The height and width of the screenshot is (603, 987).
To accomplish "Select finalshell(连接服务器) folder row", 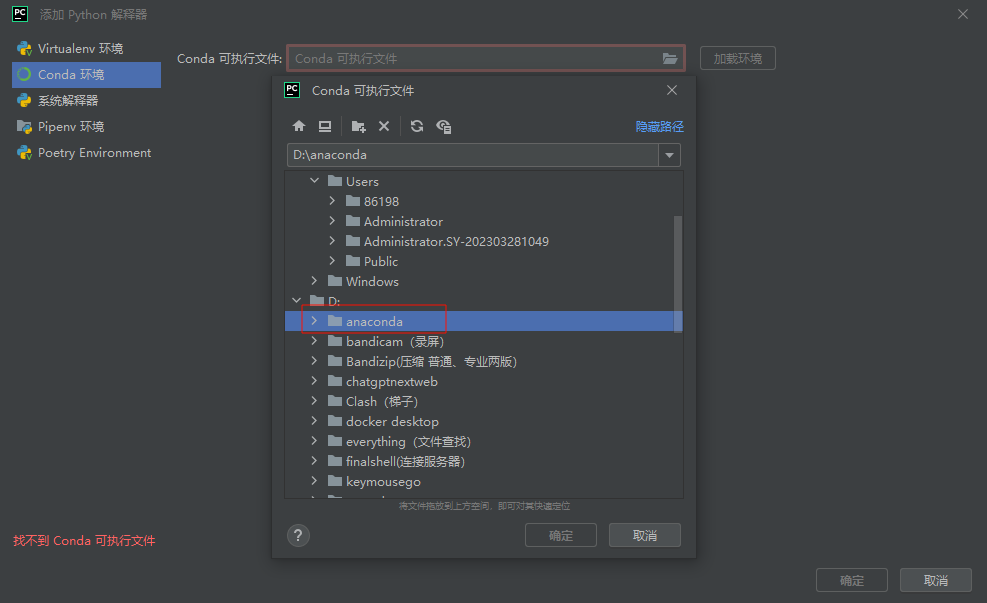I will point(483,461).
